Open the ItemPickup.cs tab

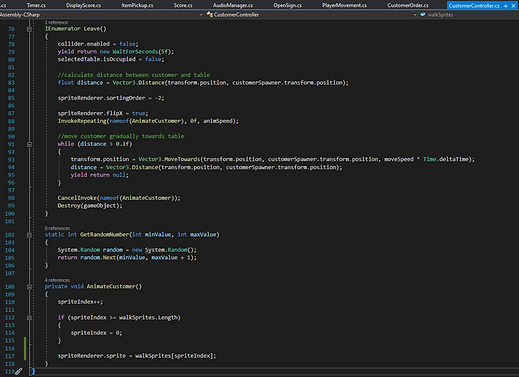point(137,5)
